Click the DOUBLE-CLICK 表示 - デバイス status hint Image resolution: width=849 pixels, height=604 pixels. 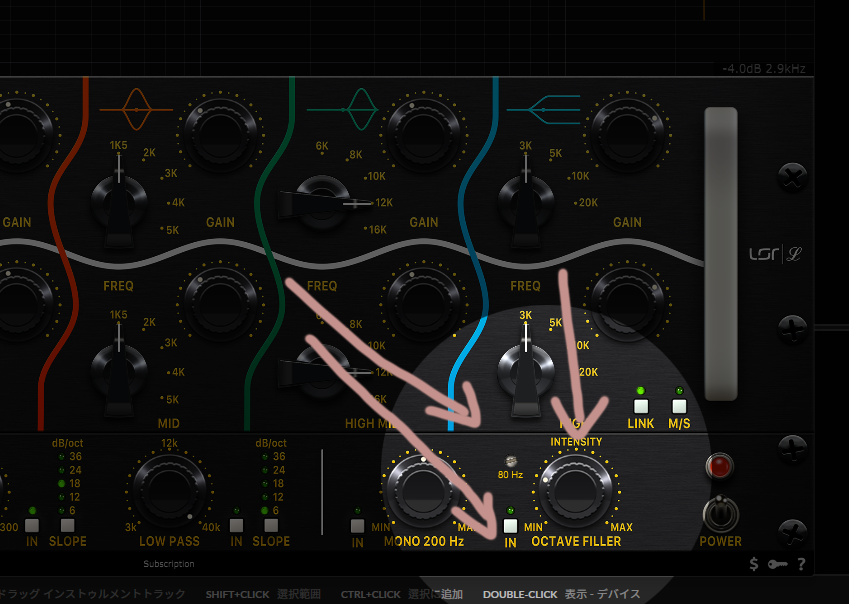pos(561,594)
